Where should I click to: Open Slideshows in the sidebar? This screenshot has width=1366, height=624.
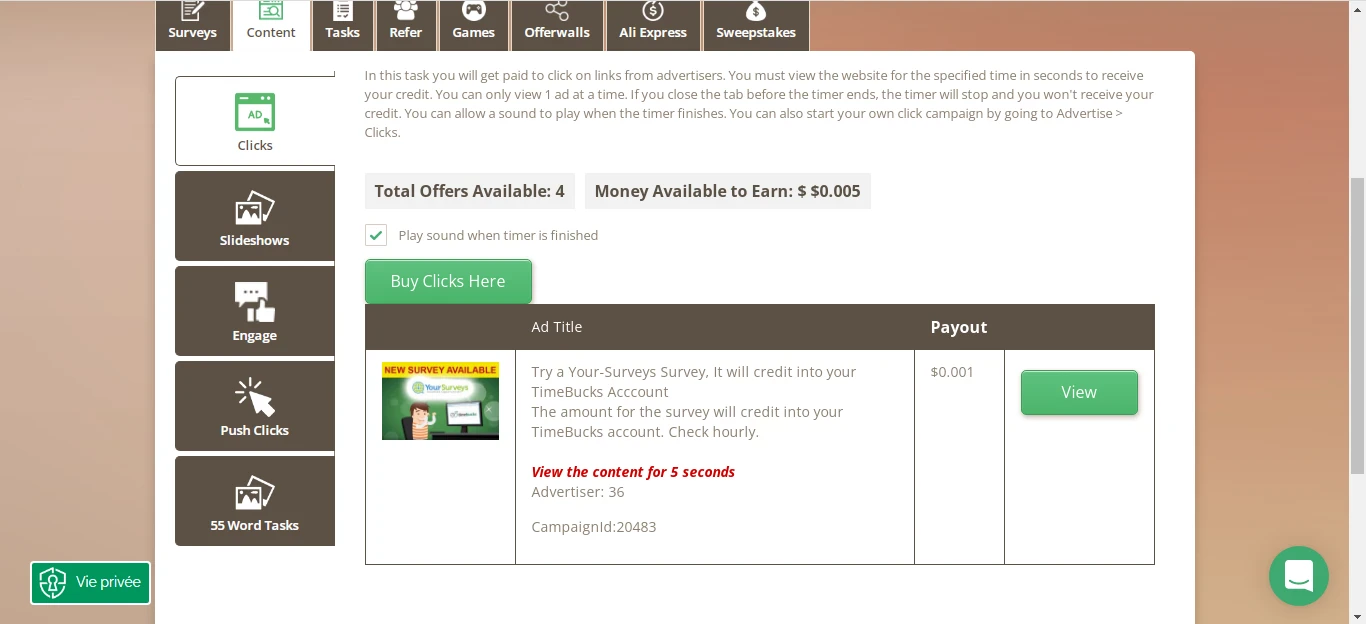click(x=255, y=216)
